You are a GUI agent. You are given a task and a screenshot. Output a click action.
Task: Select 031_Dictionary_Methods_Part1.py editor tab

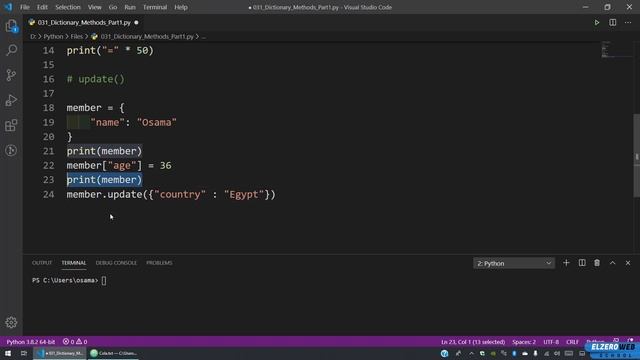[x=84, y=22]
